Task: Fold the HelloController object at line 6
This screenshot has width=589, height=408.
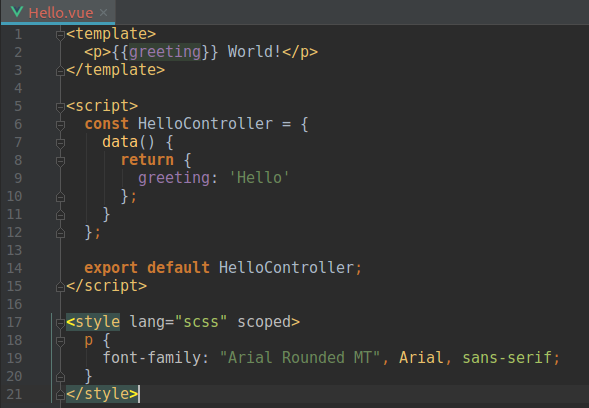Action: tap(60, 125)
